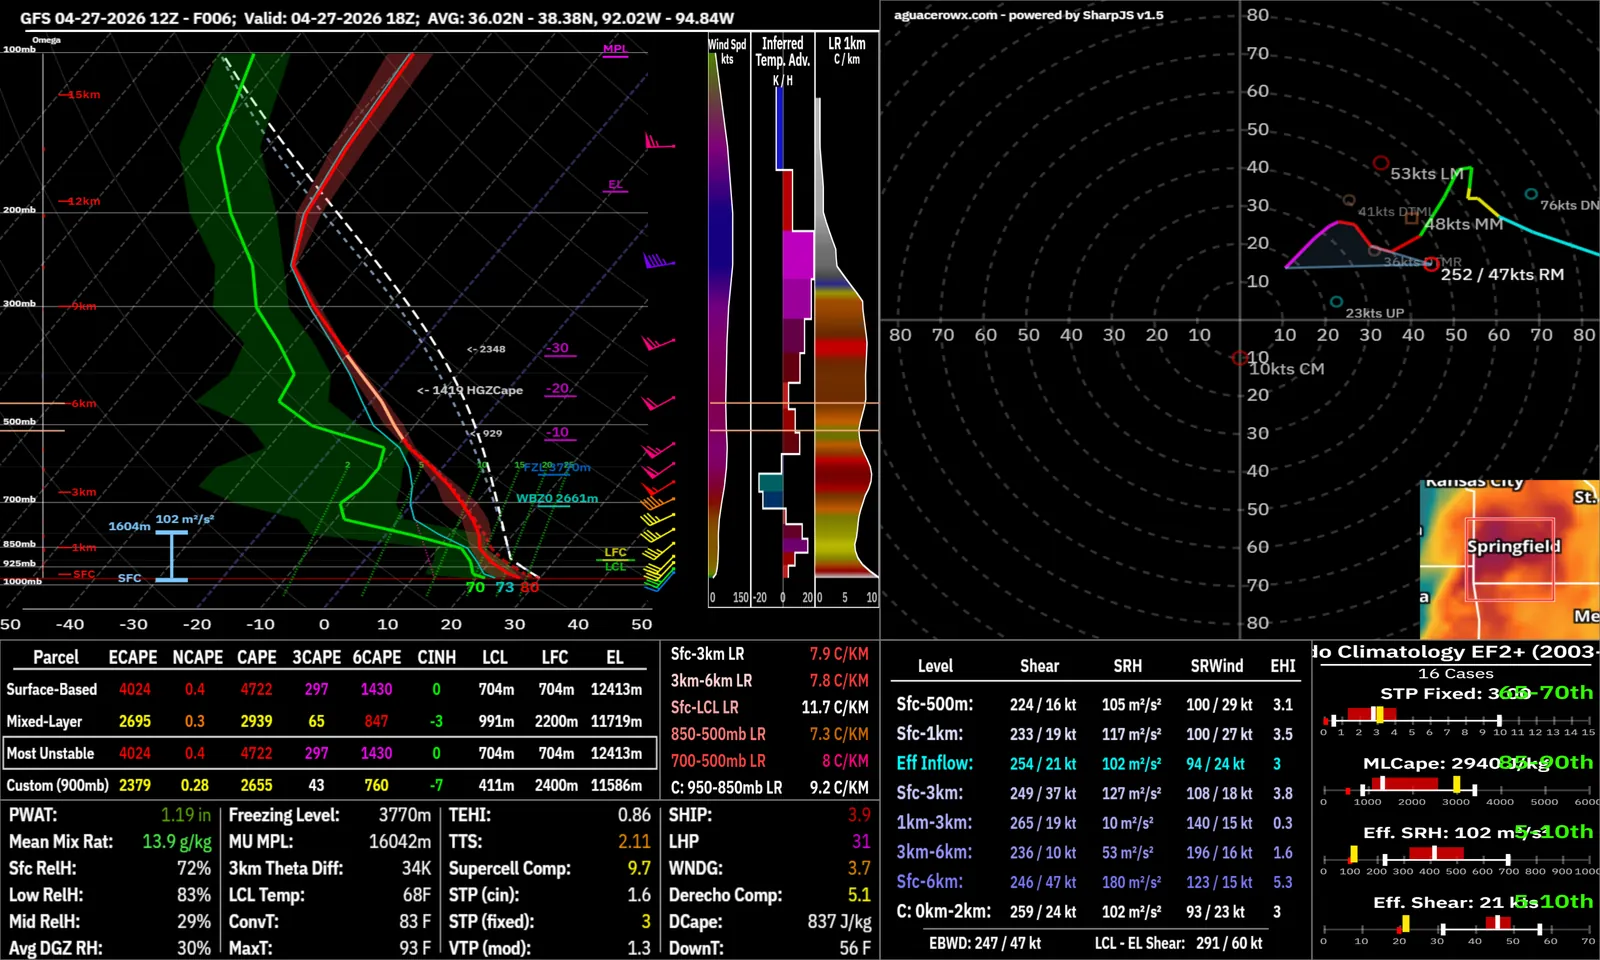This screenshot has height=960, width=1600.
Task: Click the 48kts MM label on the hodograph
Action: click(x=1464, y=224)
